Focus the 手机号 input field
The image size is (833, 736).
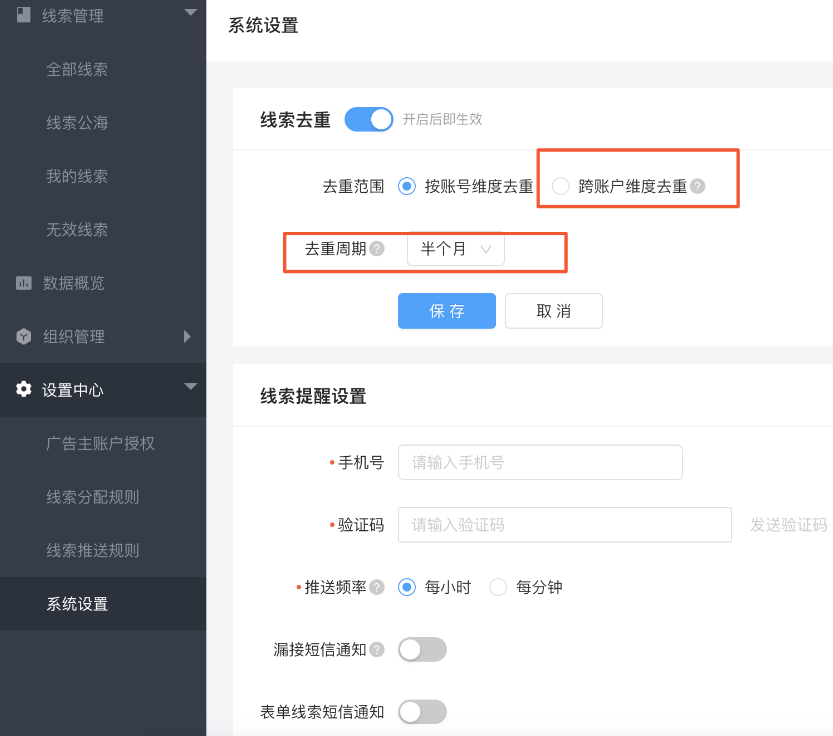pyautogui.click(x=540, y=462)
